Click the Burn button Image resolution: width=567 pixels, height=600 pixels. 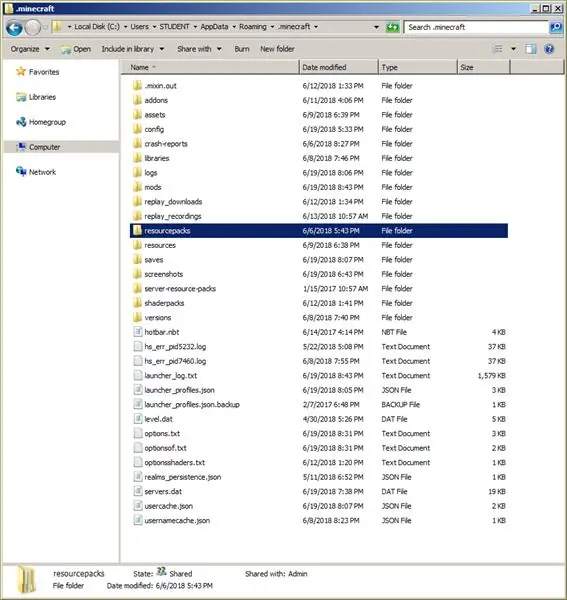[x=242, y=49]
